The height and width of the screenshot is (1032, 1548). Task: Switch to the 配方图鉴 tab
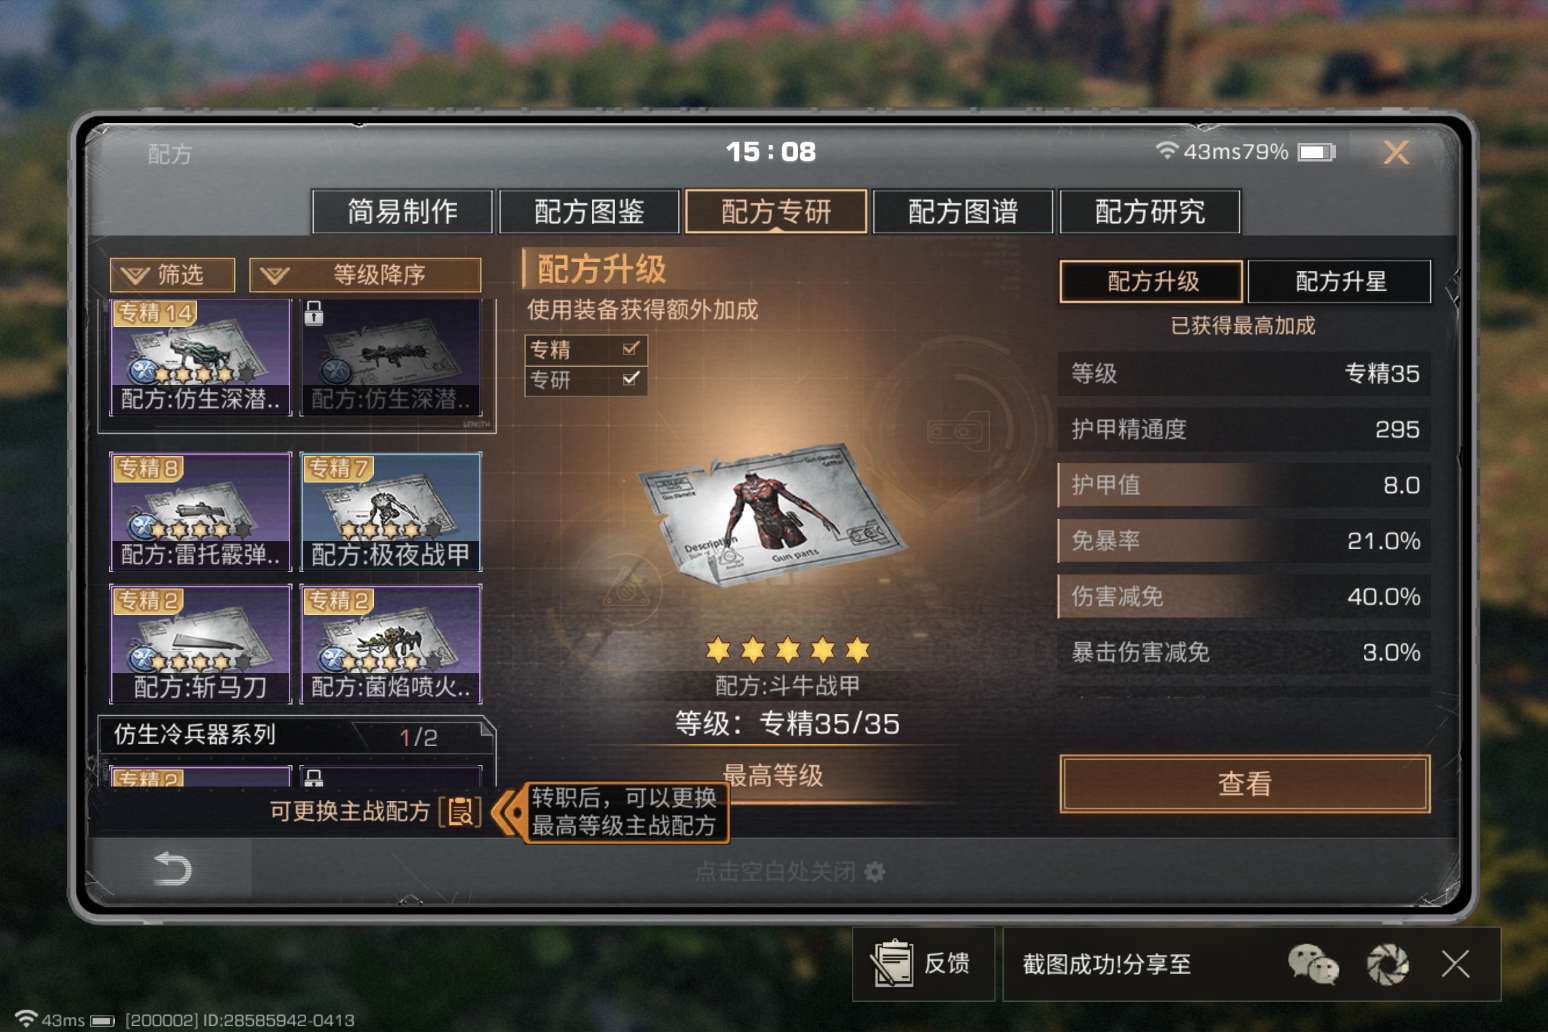pyautogui.click(x=589, y=211)
